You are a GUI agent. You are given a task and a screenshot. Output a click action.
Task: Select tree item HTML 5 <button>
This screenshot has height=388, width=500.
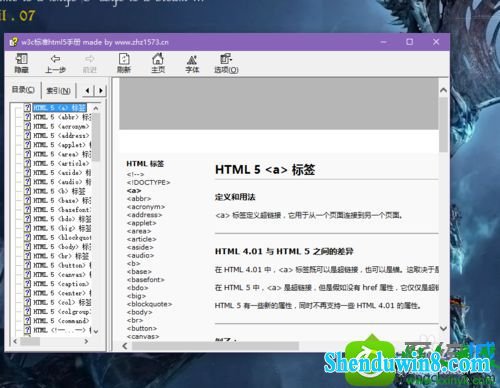[x=62, y=265]
